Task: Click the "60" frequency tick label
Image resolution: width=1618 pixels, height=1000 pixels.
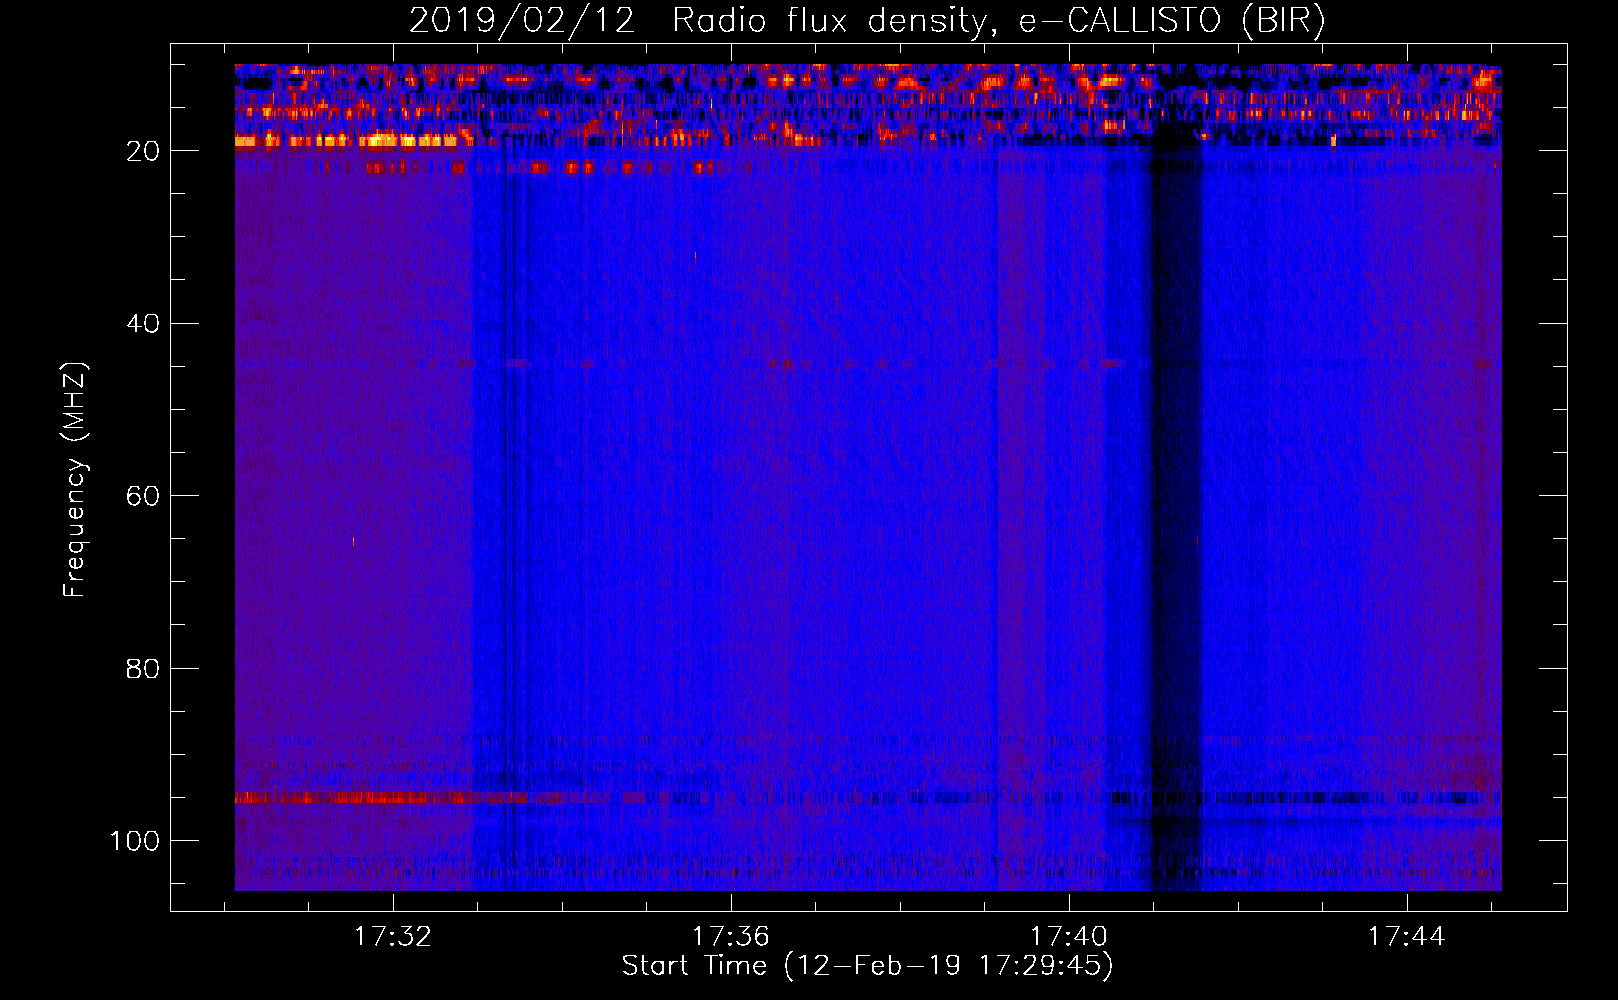Action: tap(143, 496)
